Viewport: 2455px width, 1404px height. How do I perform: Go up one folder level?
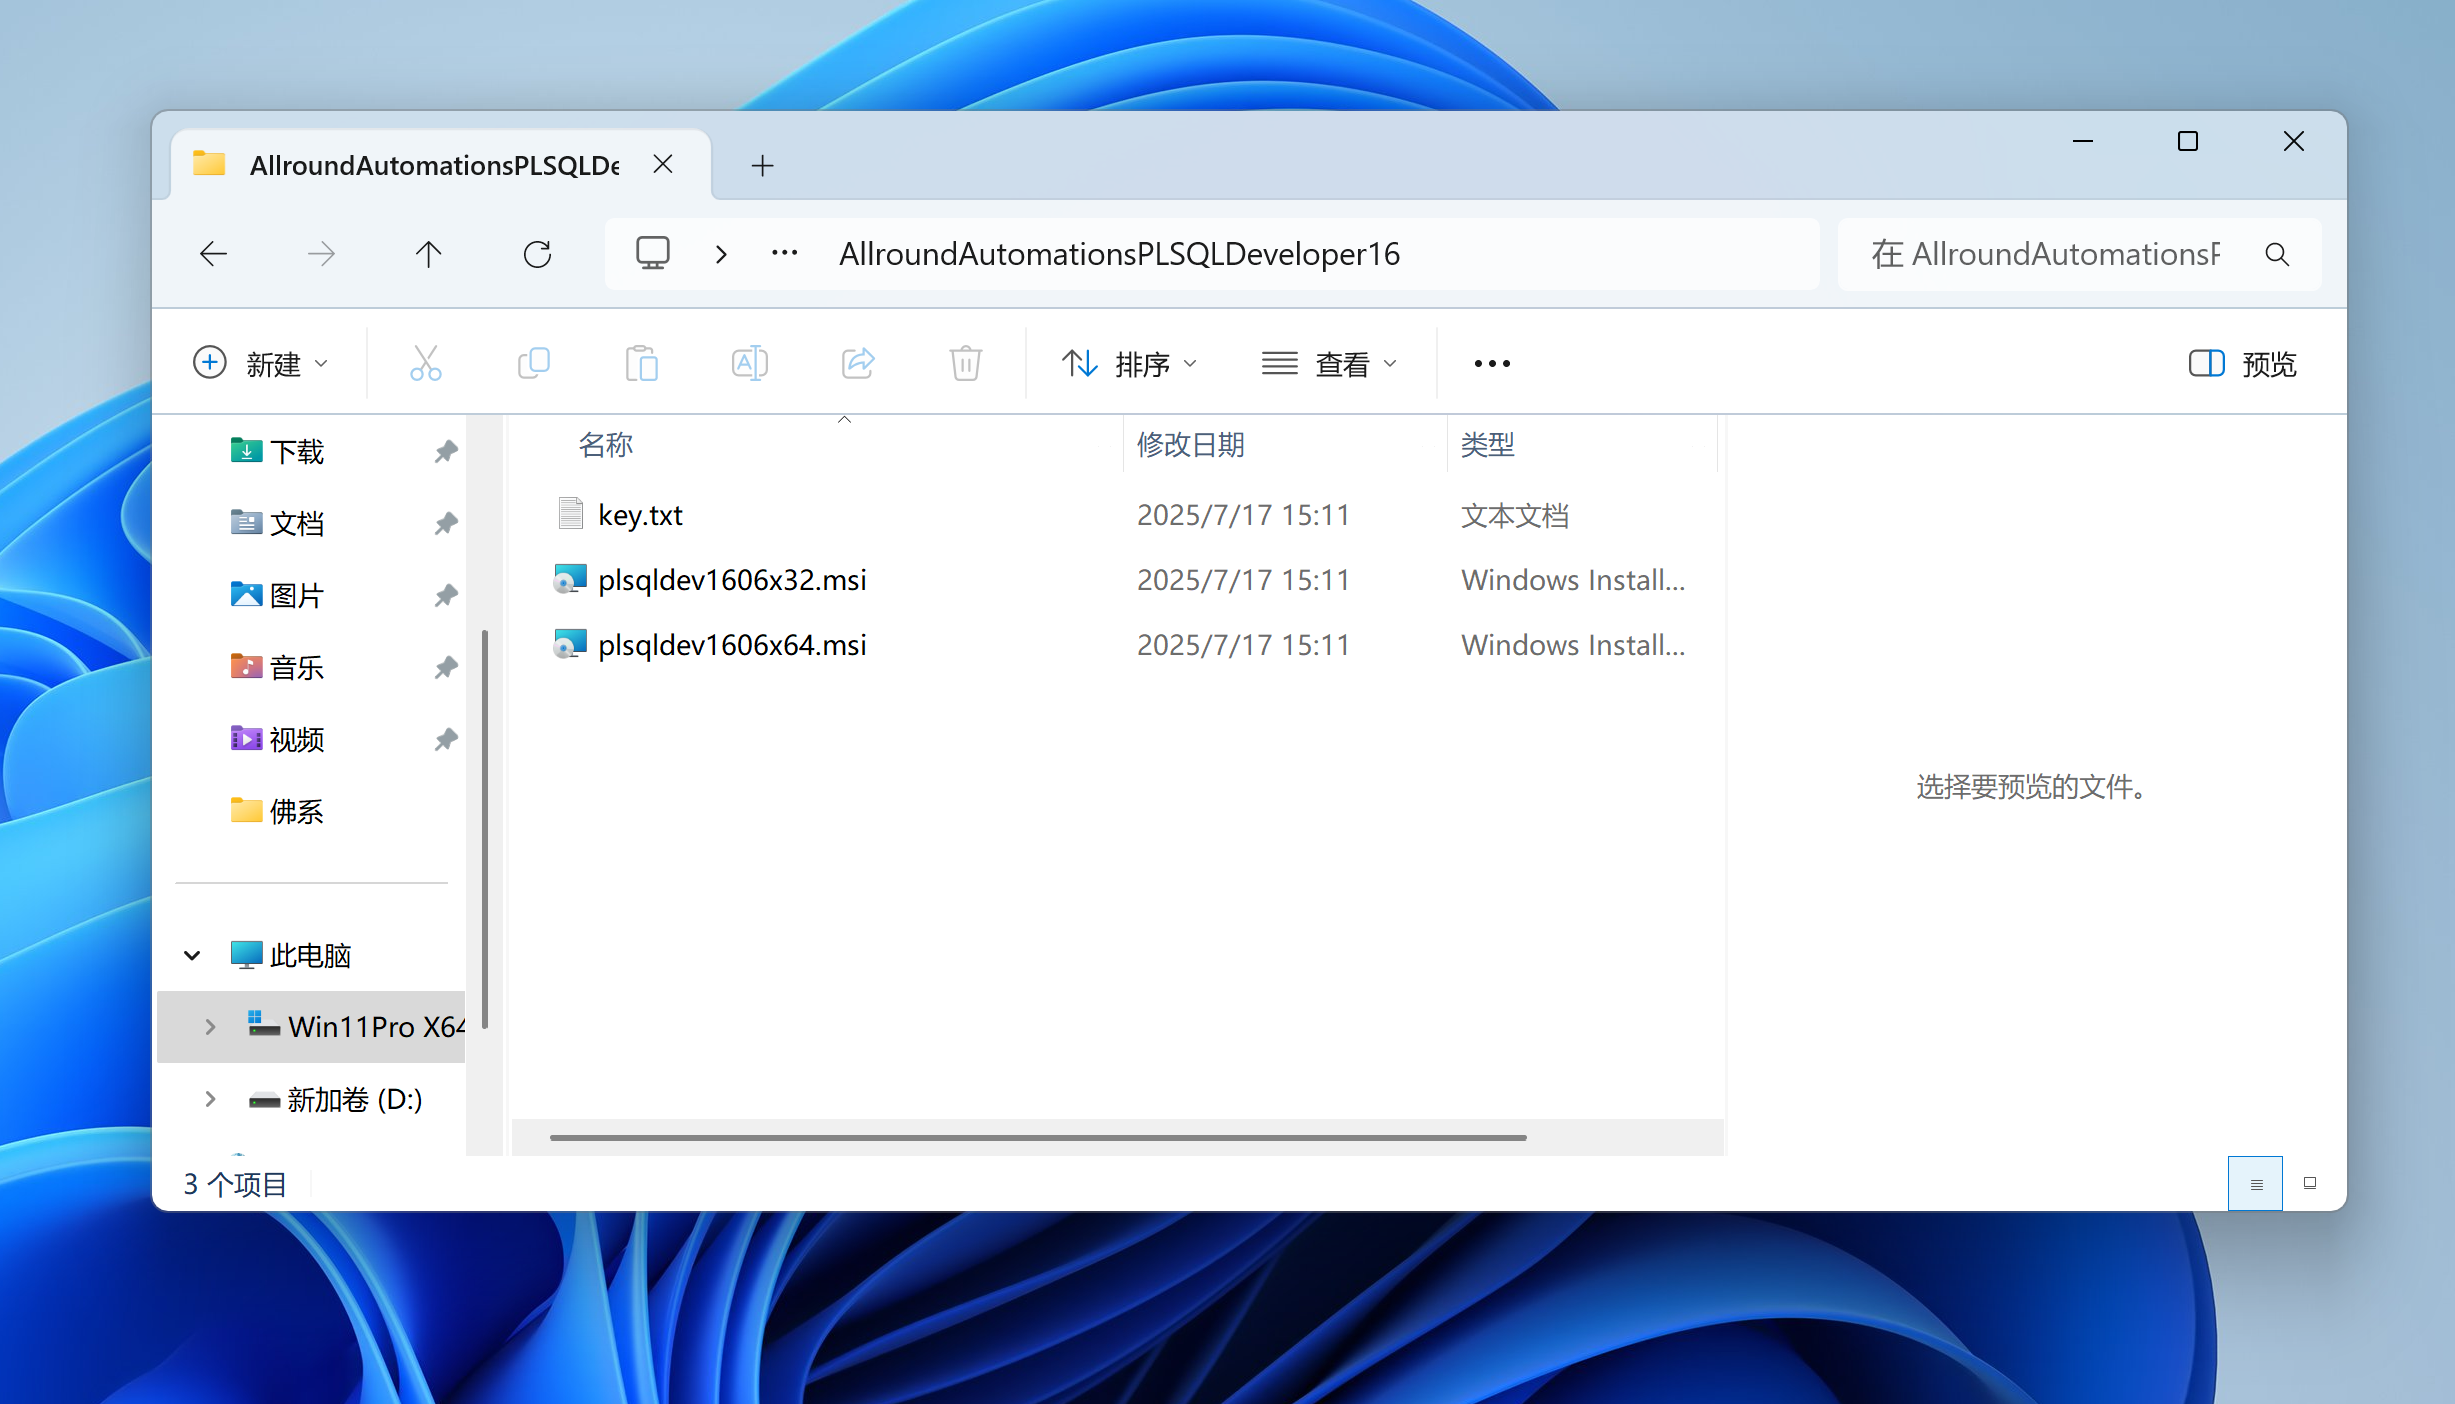(428, 254)
